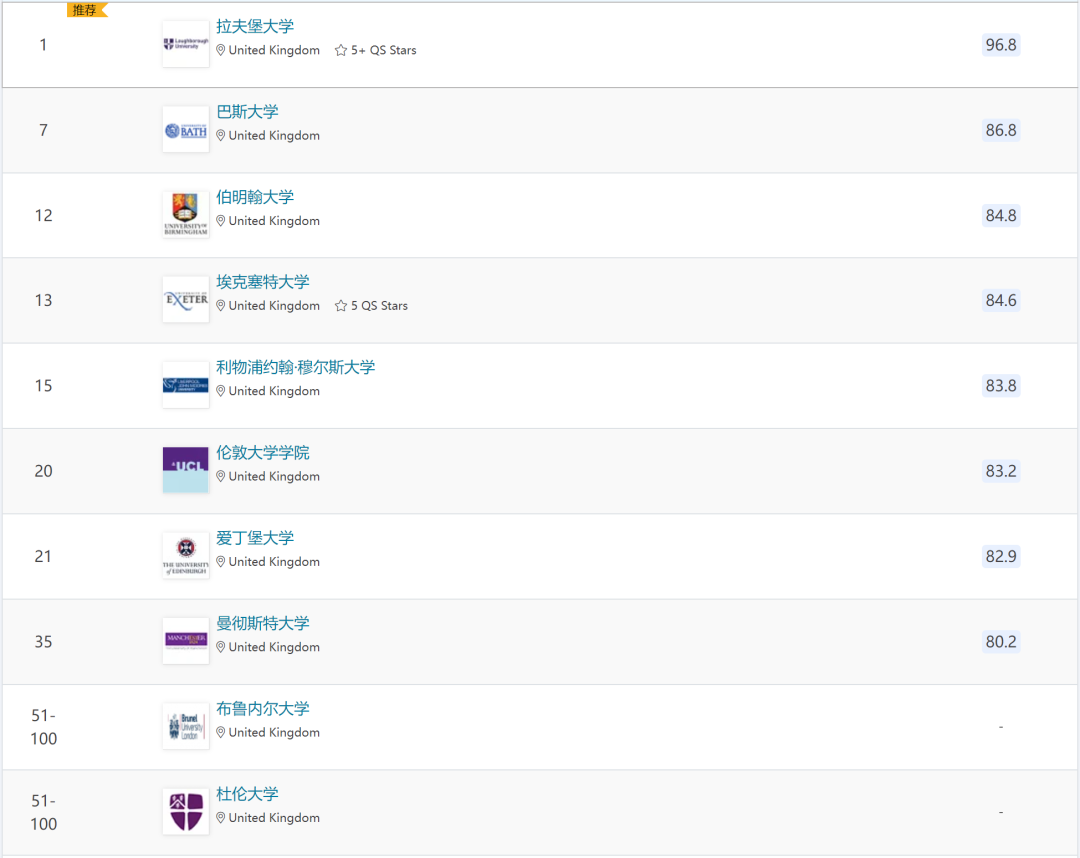Viewport: 1080px width, 858px height.
Task: Open the 埃克塞特大学 university link
Action: [x=262, y=282]
